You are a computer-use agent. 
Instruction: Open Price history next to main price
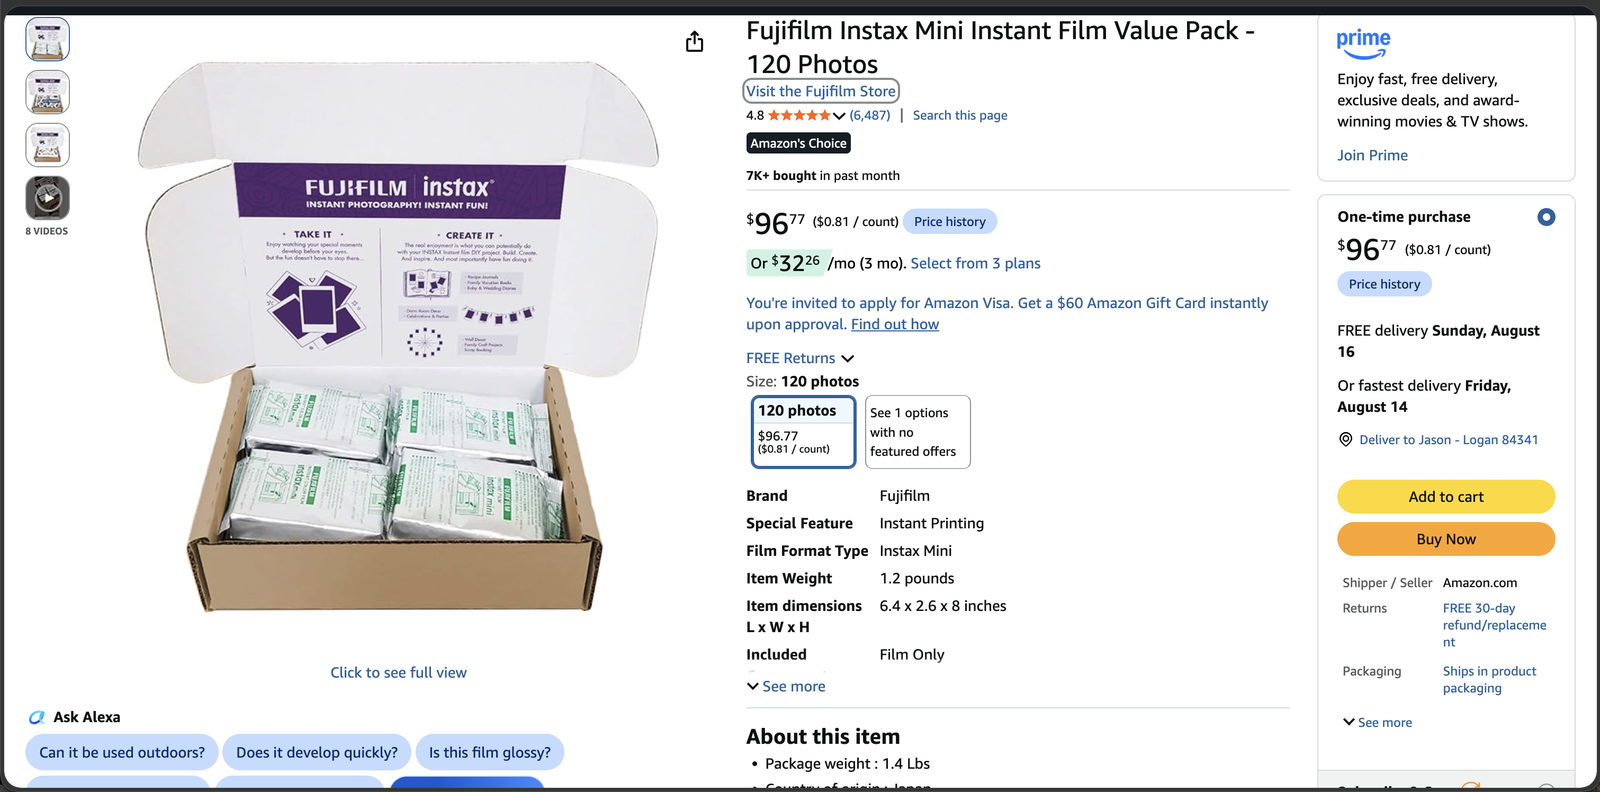tap(950, 222)
